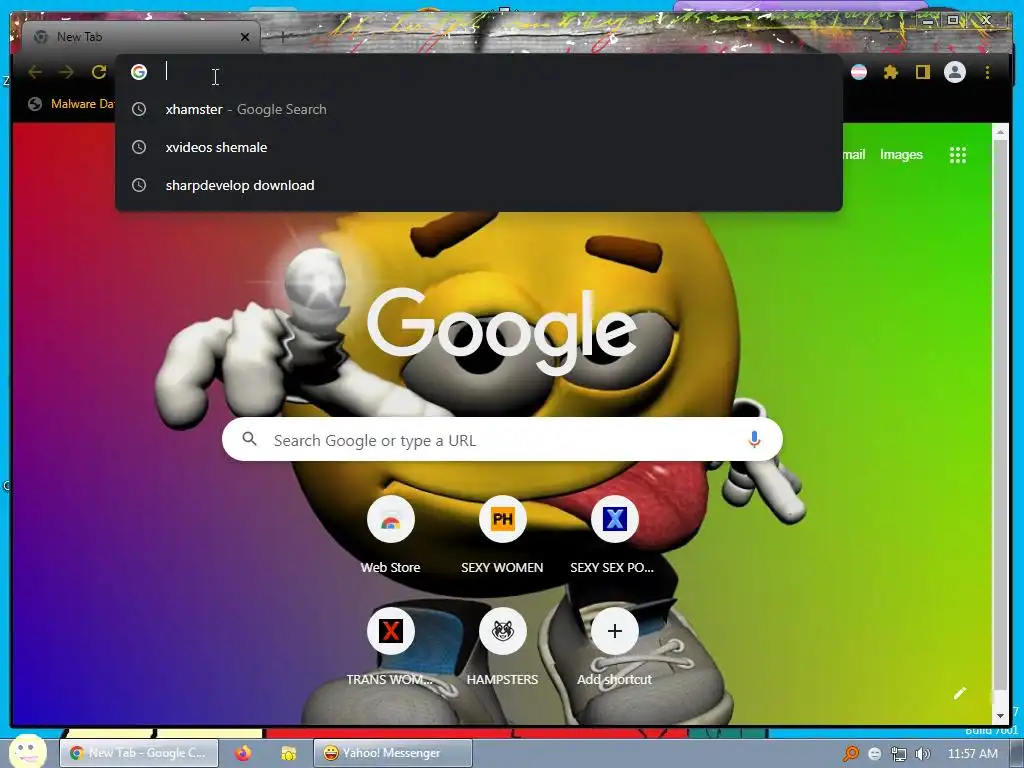
Task: Click the smiley face tray icon
Action: [x=874, y=754]
